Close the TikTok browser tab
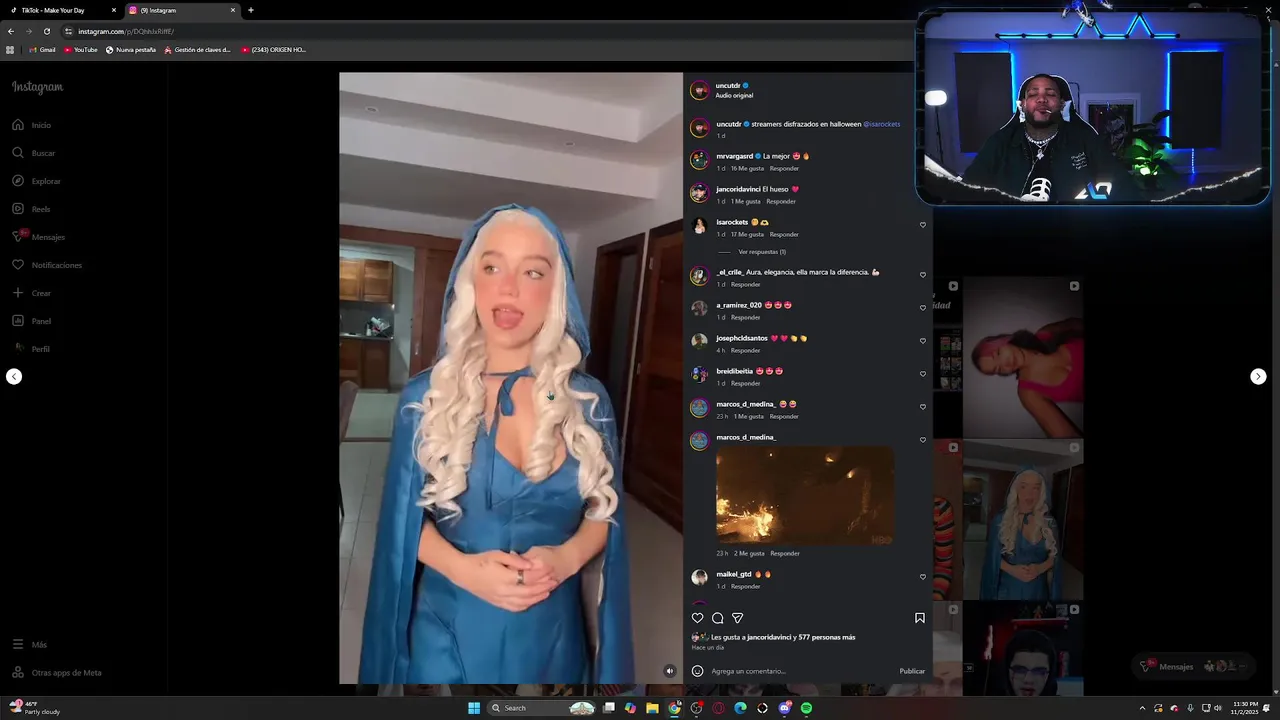1280x720 pixels. pos(114,10)
